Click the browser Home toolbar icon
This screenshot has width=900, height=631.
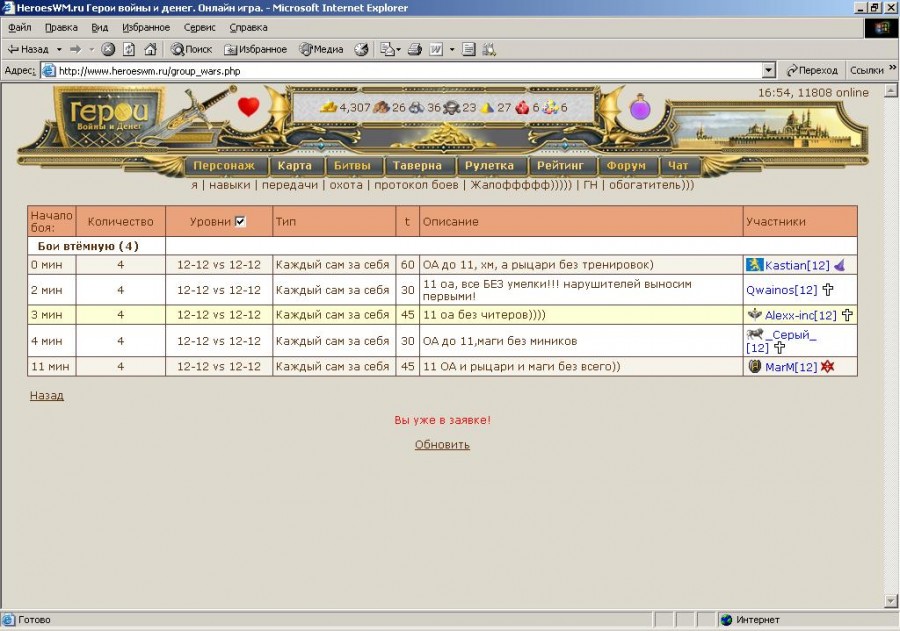click(x=150, y=49)
